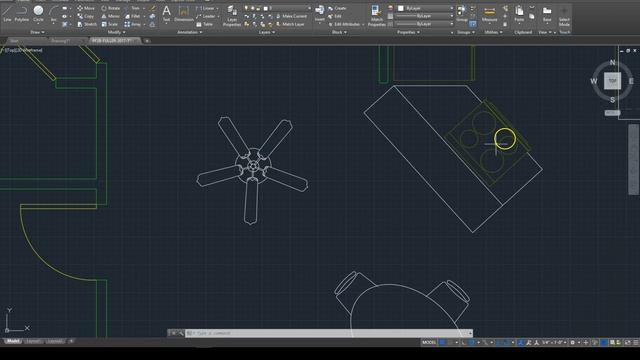Expand the Utilities panel

(493, 32)
